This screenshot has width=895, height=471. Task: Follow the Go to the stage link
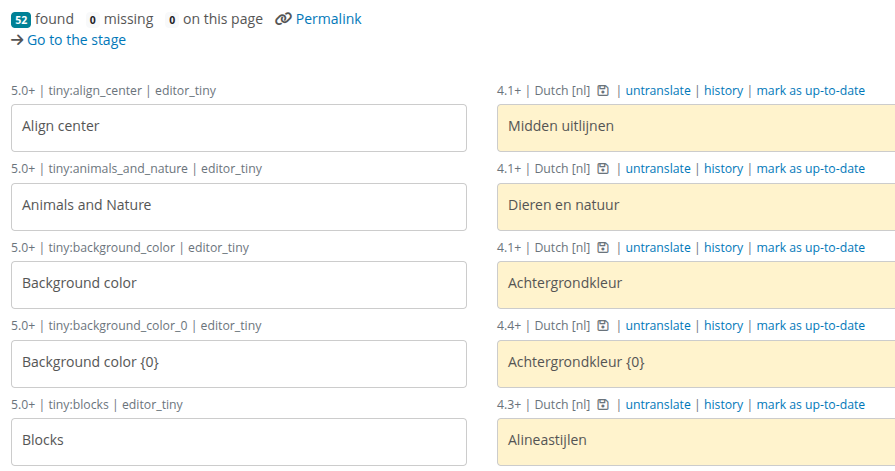[76, 40]
